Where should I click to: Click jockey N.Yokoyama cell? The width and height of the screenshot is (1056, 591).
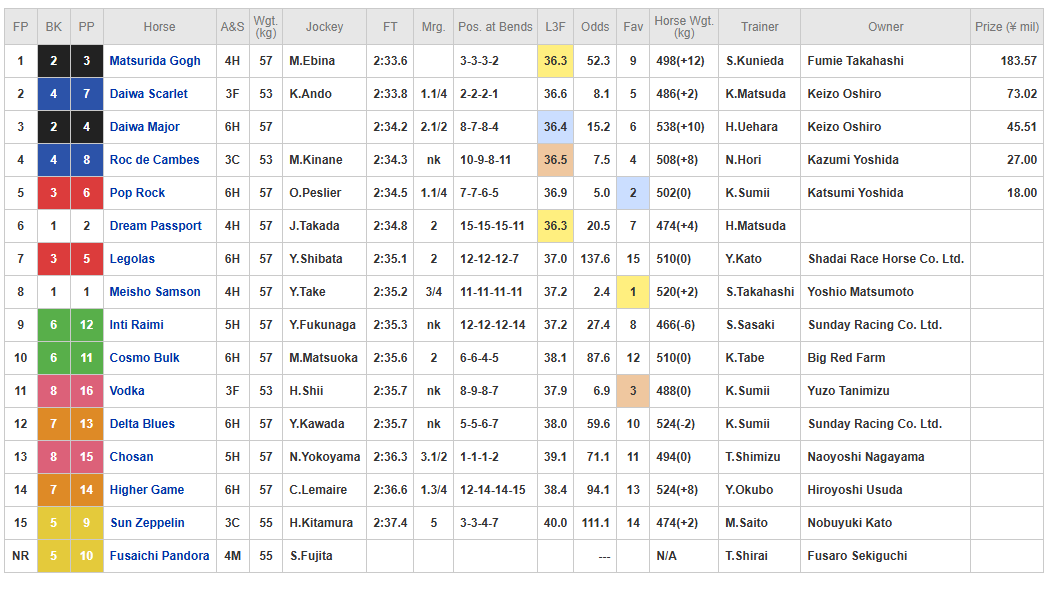(325, 456)
